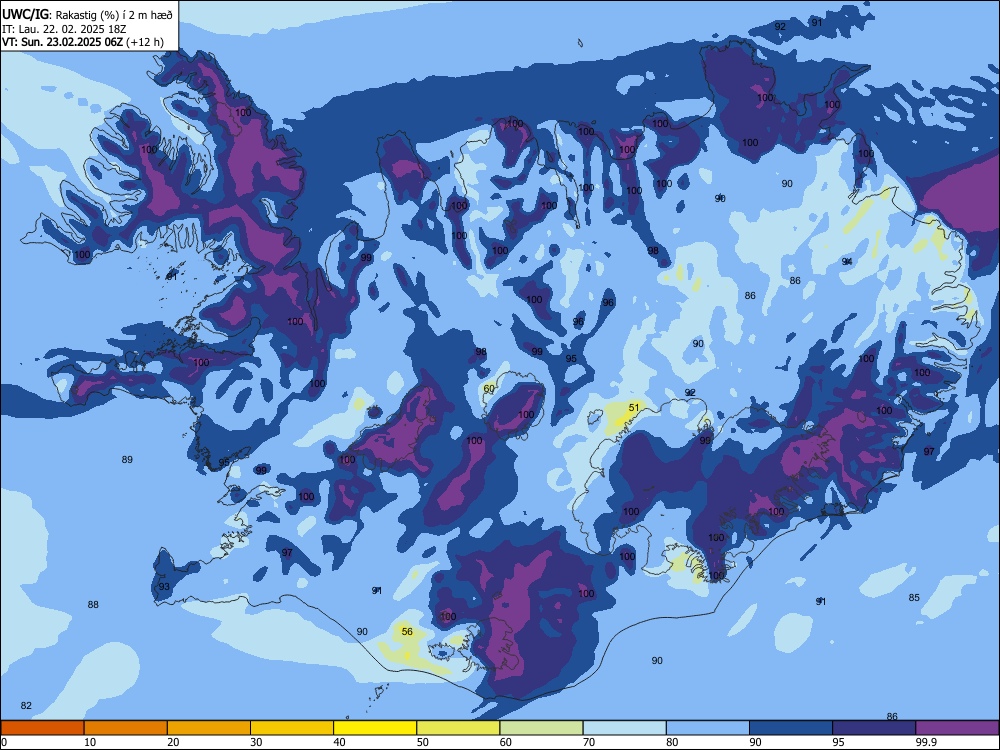Click the color-scale tick label 30

coord(256,742)
